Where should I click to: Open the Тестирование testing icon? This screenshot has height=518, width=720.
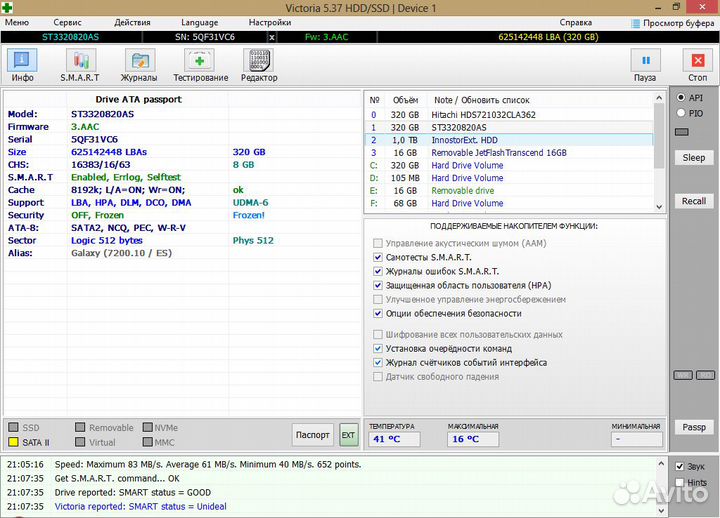pyautogui.click(x=200, y=62)
